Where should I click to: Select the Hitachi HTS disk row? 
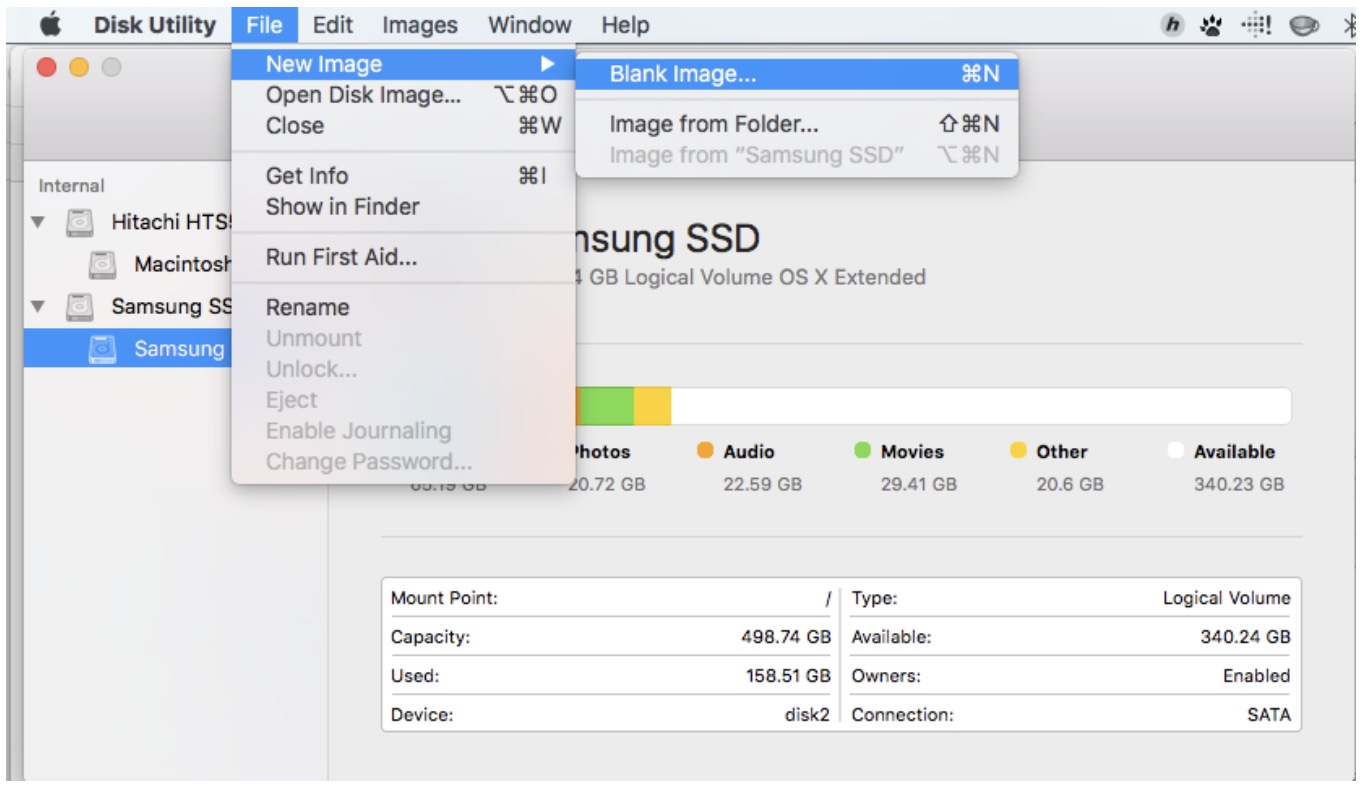point(128,222)
